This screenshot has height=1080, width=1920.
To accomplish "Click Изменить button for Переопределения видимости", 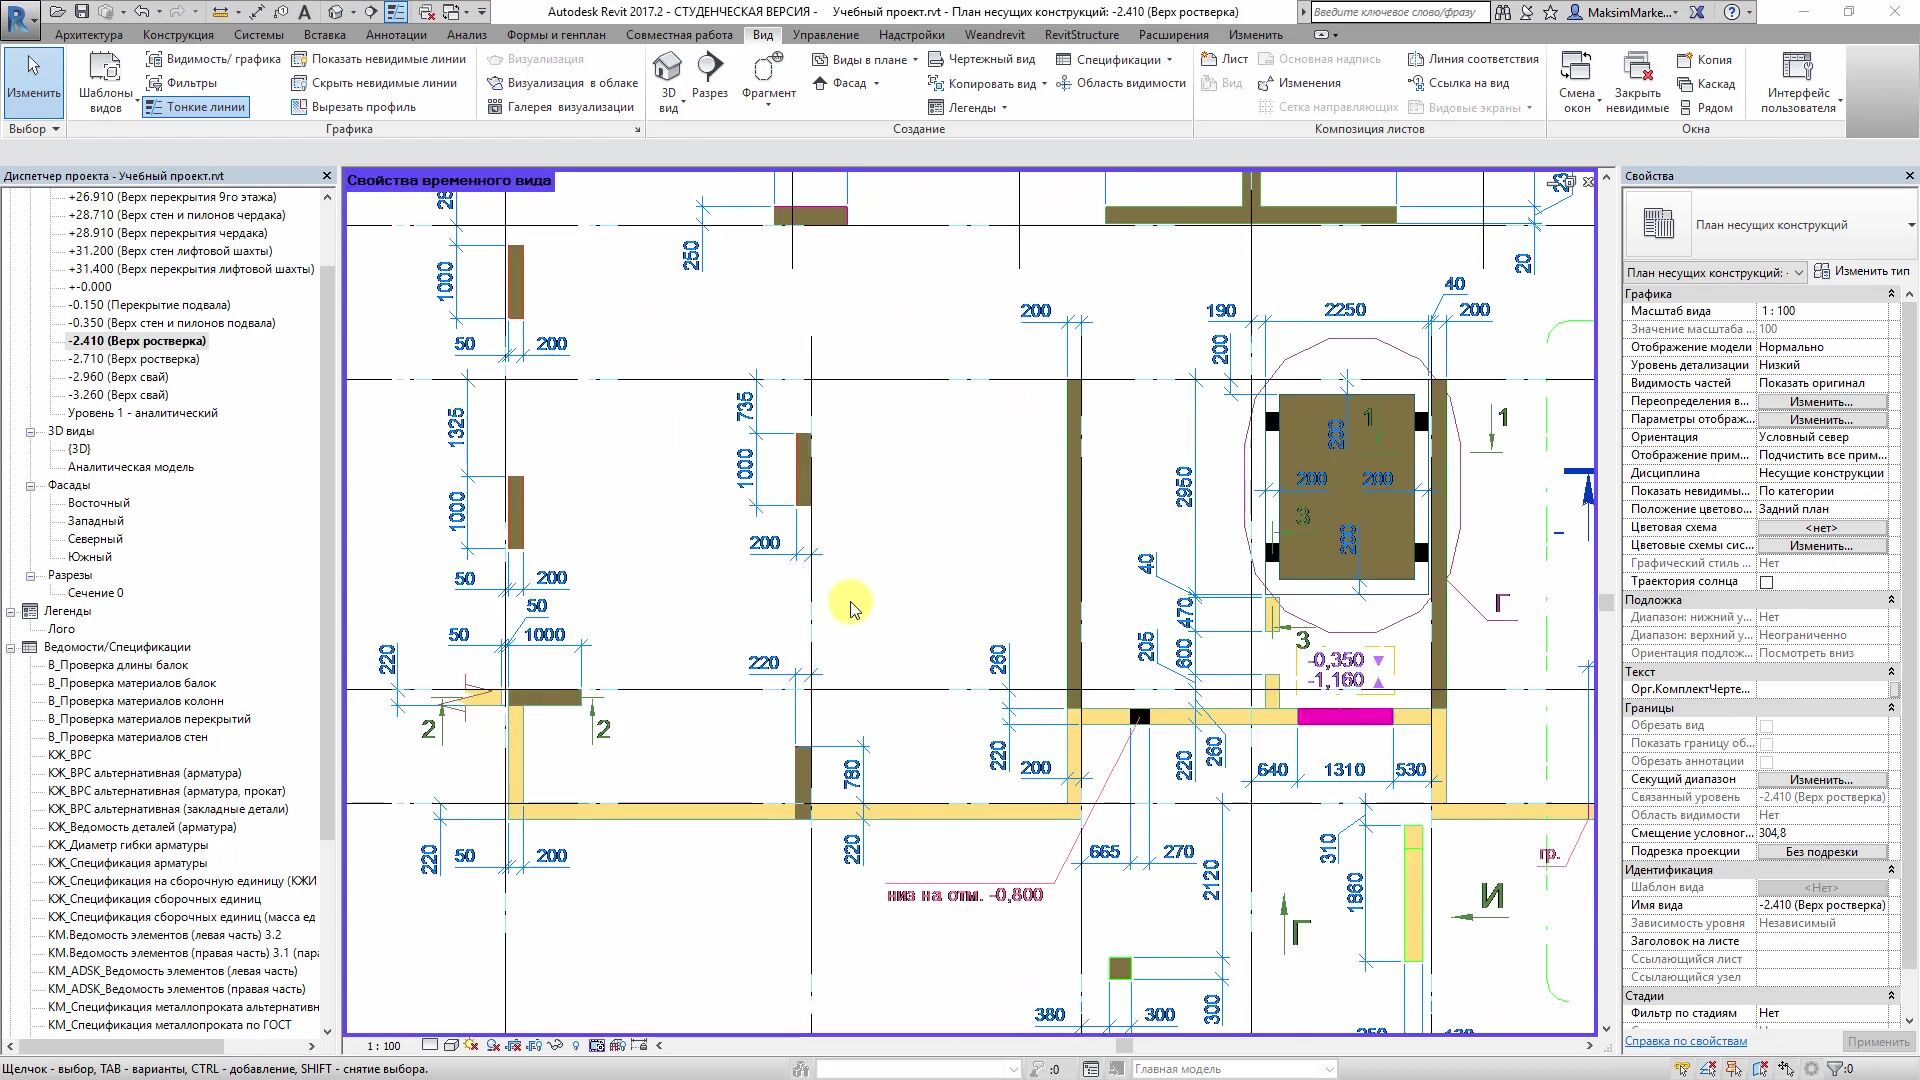I will pos(1821,402).
